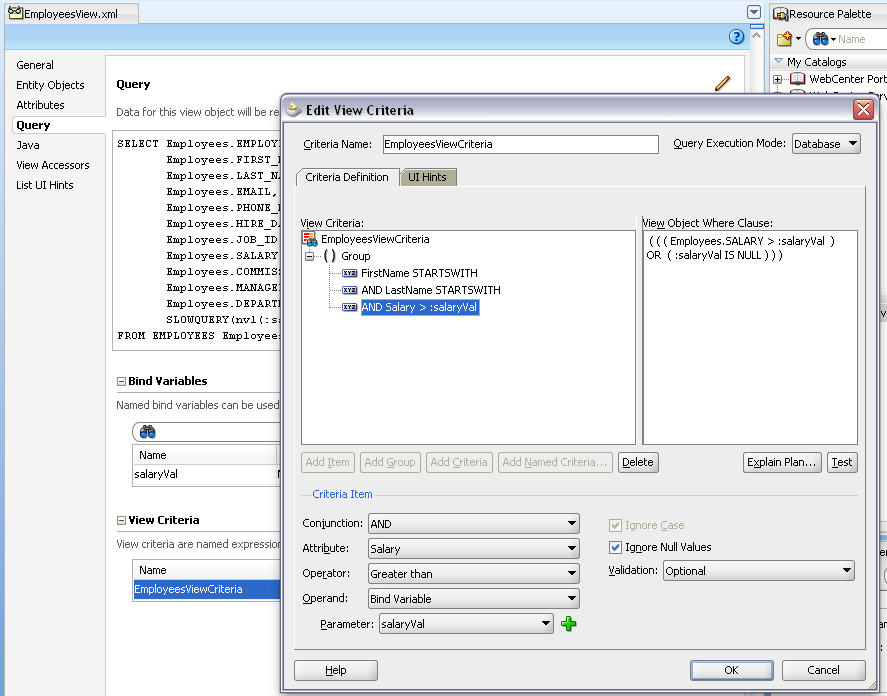This screenshot has width=887, height=696.
Task: Select the salaryVal bind variable row
Action: [x=206, y=474]
